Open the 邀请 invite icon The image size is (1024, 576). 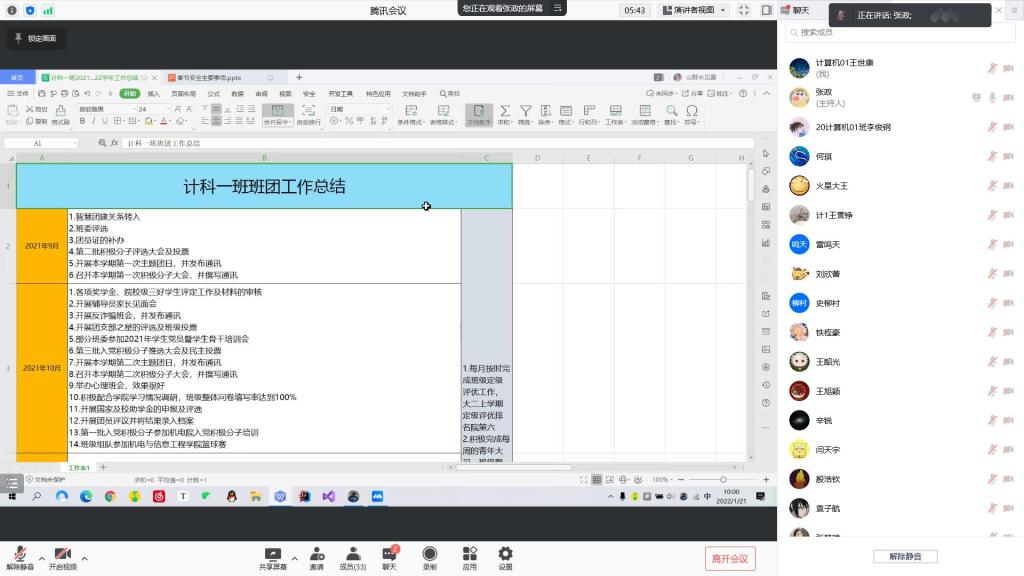(x=316, y=555)
